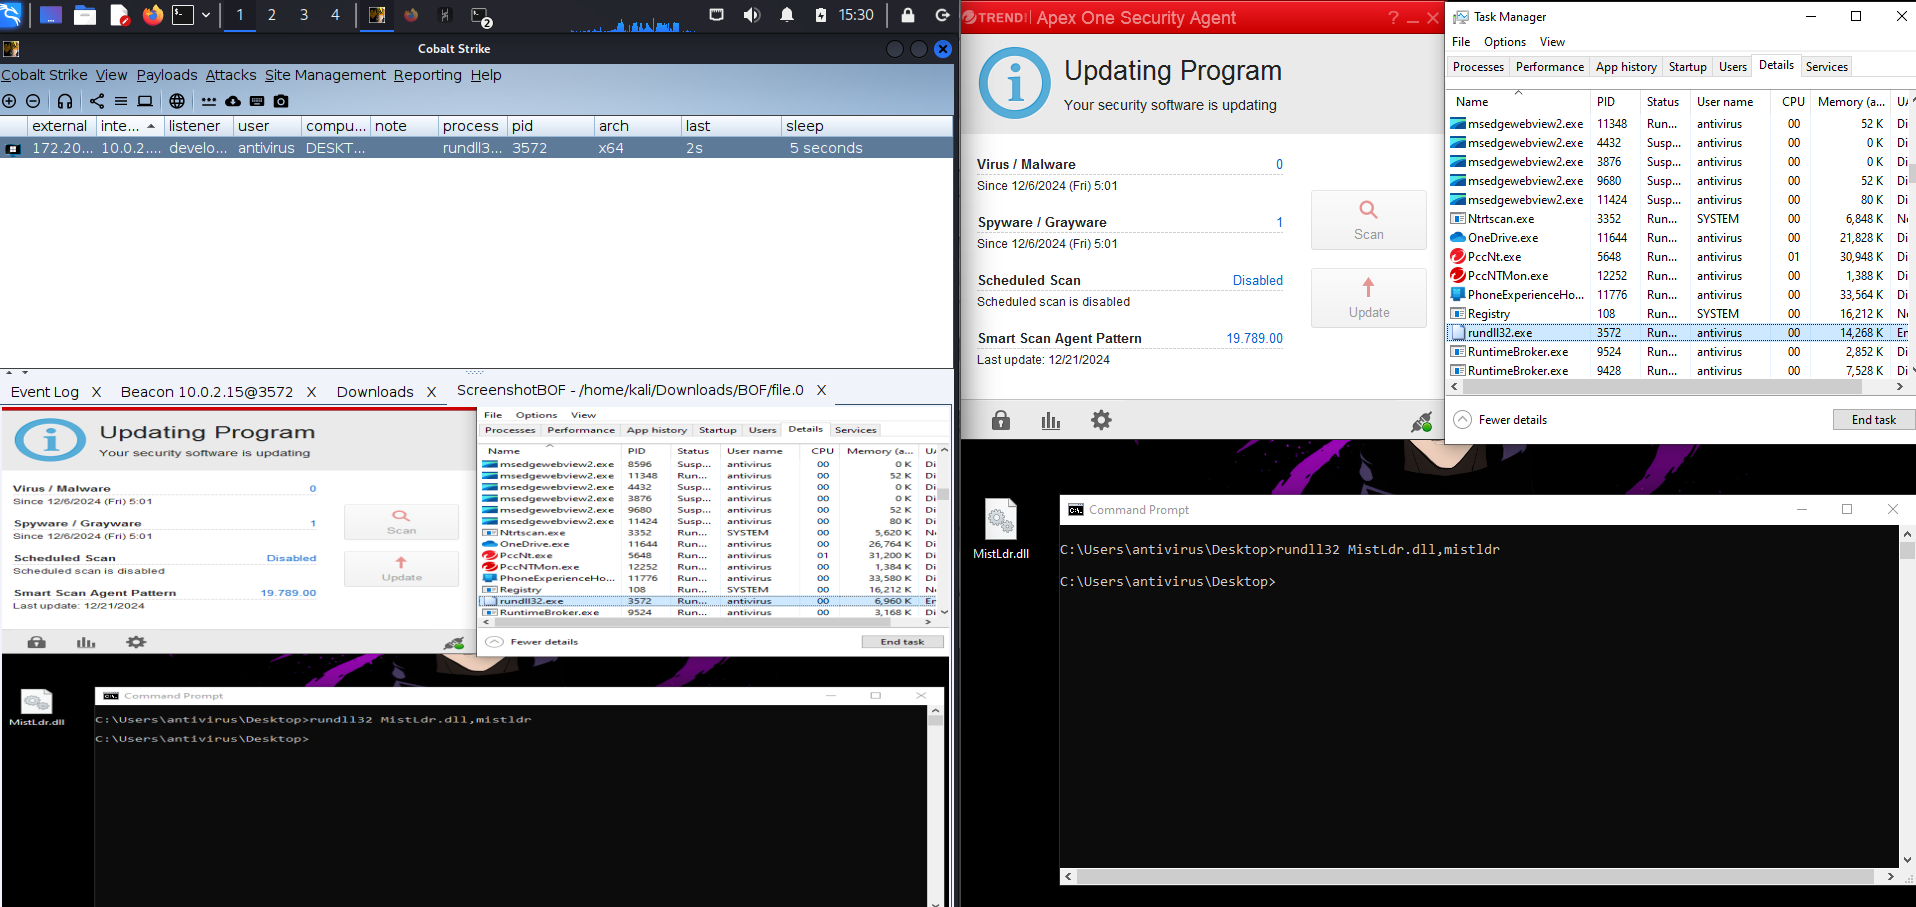Screen dimensions: 1916x907
Task: Switch to workspace 3
Action: 304,15
